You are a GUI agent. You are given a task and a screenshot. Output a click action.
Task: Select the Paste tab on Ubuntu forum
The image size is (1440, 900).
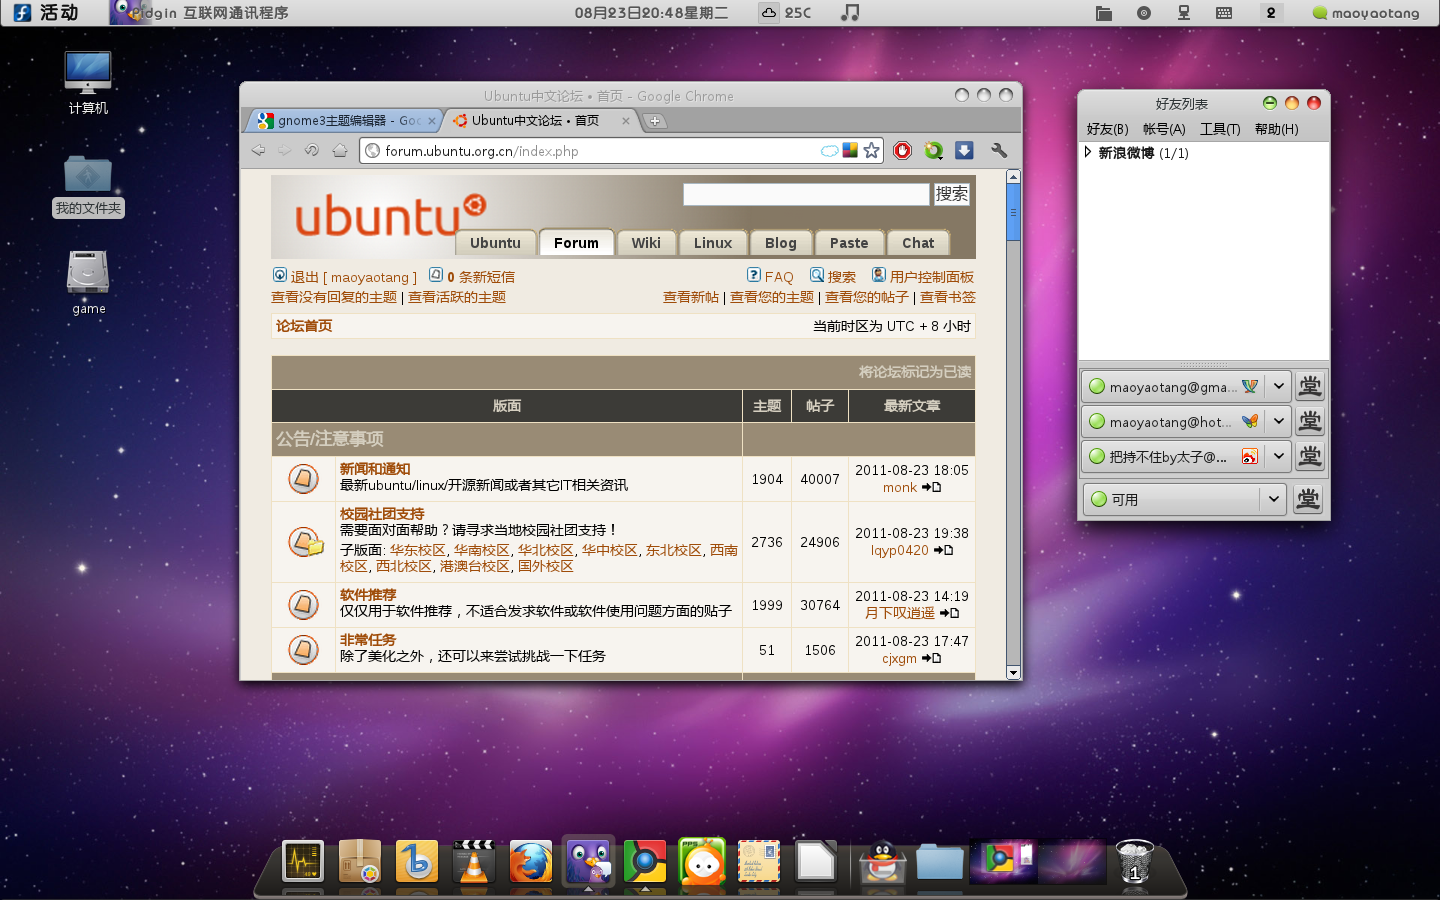(849, 243)
